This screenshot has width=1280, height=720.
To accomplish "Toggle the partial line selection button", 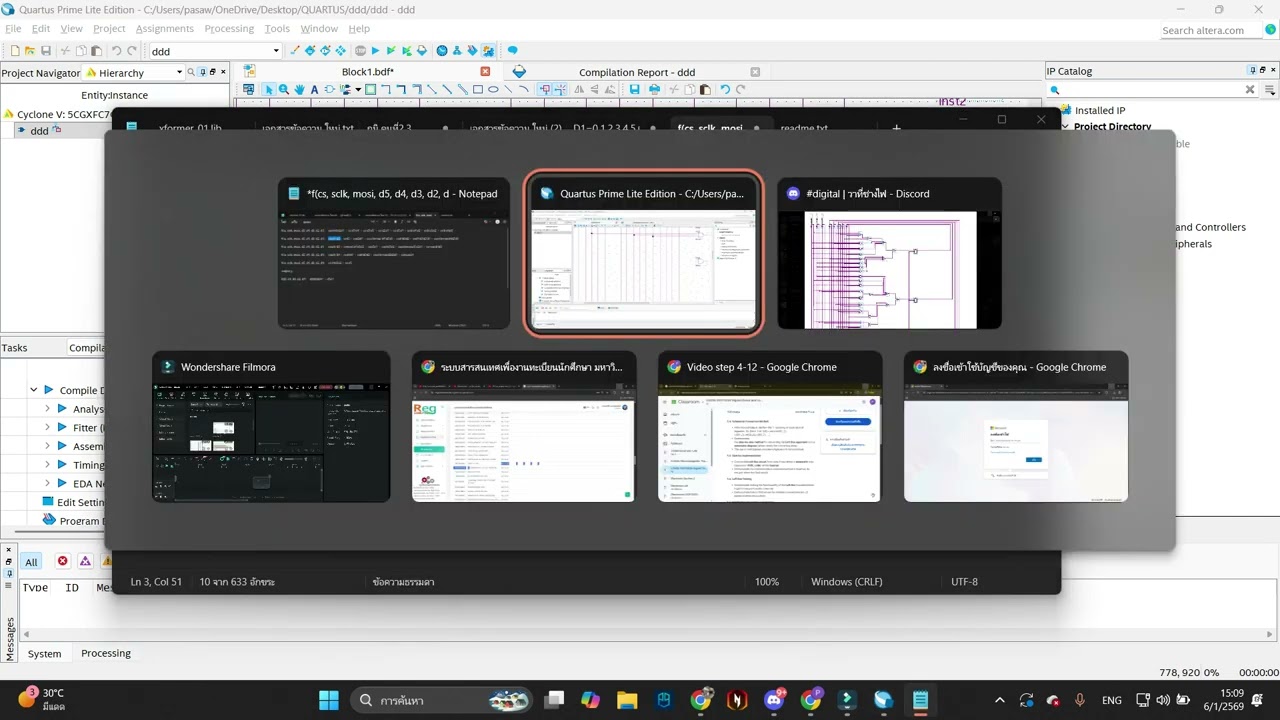I will click(x=560, y=89).
